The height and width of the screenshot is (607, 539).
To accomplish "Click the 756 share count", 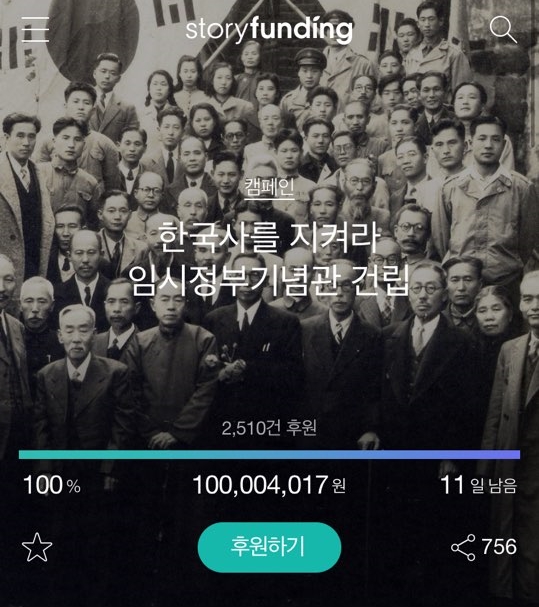I will [499, 547].
